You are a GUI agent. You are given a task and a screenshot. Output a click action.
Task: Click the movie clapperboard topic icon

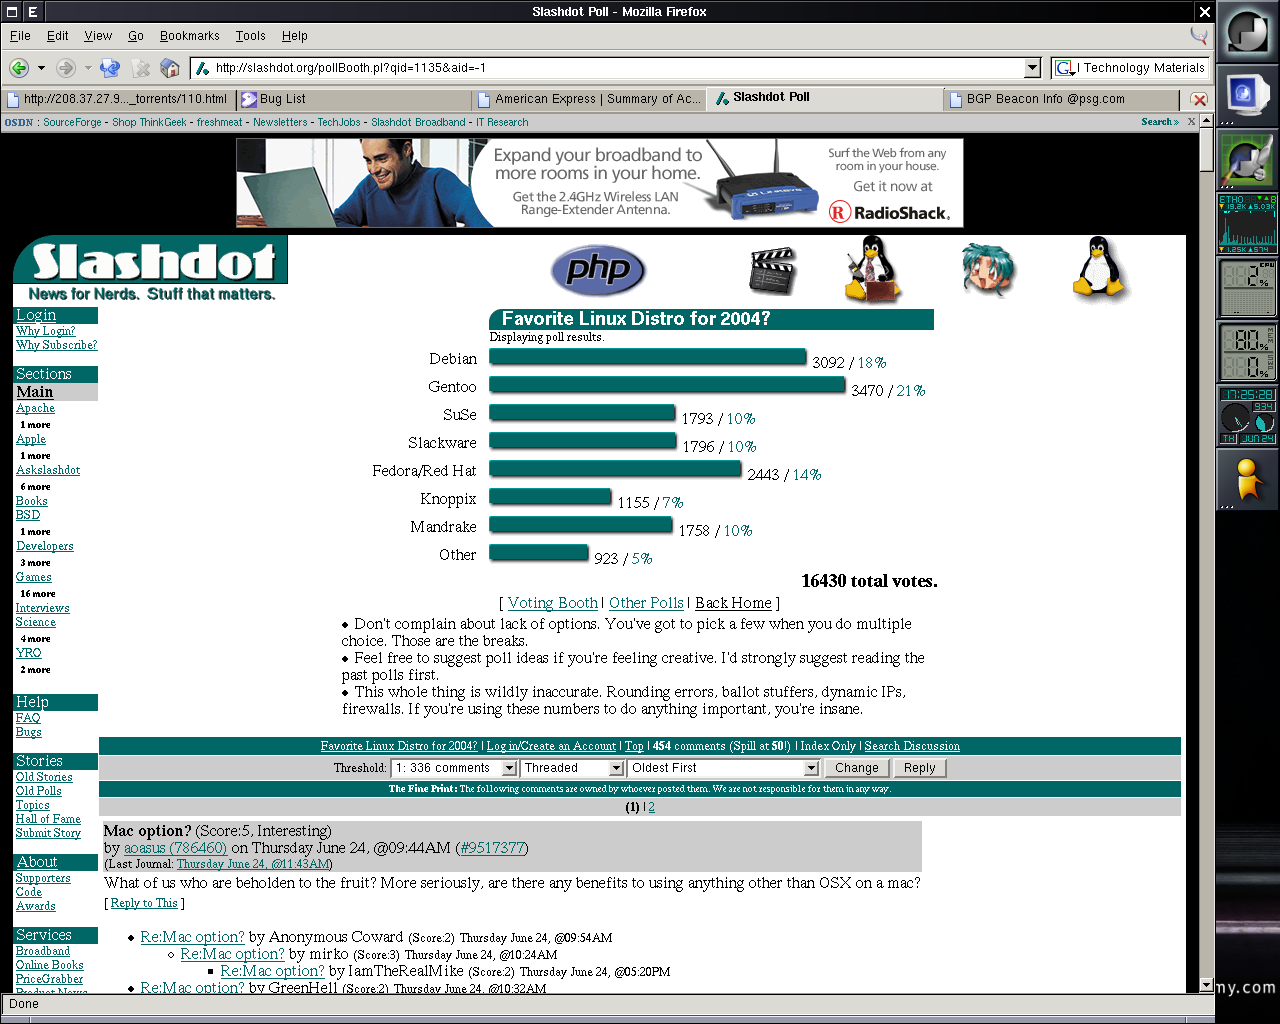click(x=772, y=270)
